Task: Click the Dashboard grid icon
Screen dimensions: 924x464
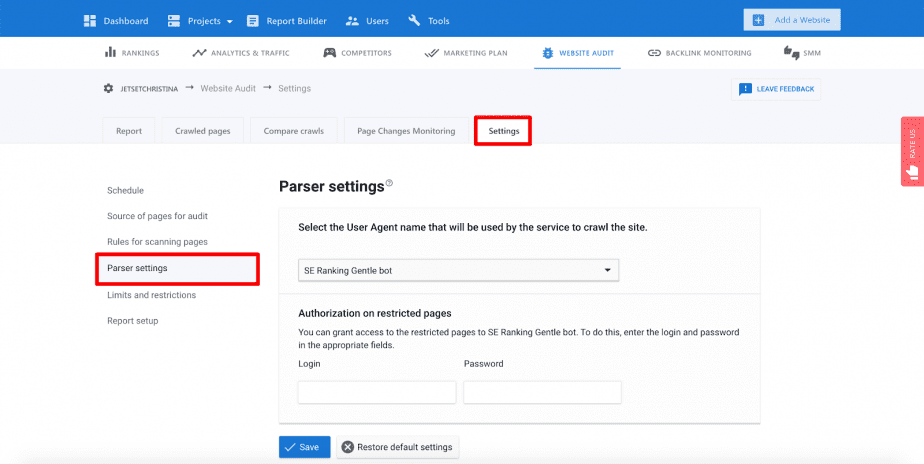Action: coord(90,21)
